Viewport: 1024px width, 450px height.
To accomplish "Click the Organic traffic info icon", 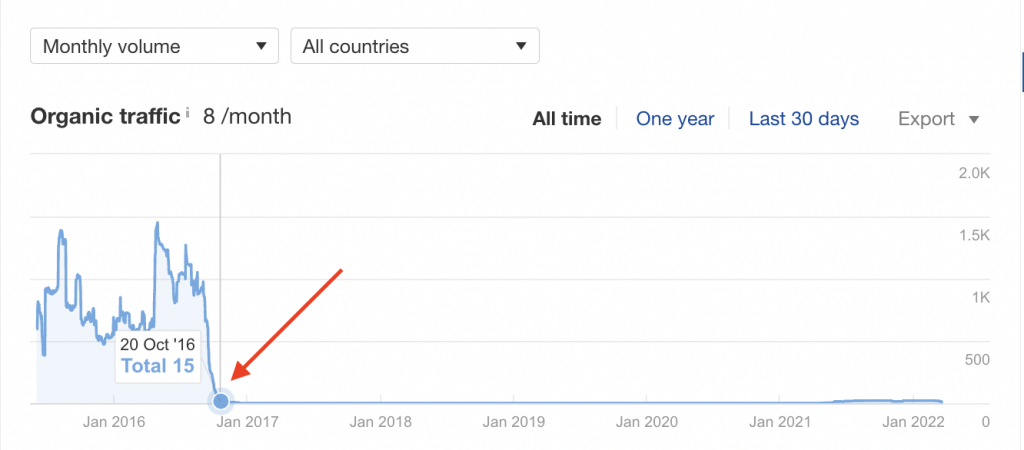I will (x=187, y=113).
